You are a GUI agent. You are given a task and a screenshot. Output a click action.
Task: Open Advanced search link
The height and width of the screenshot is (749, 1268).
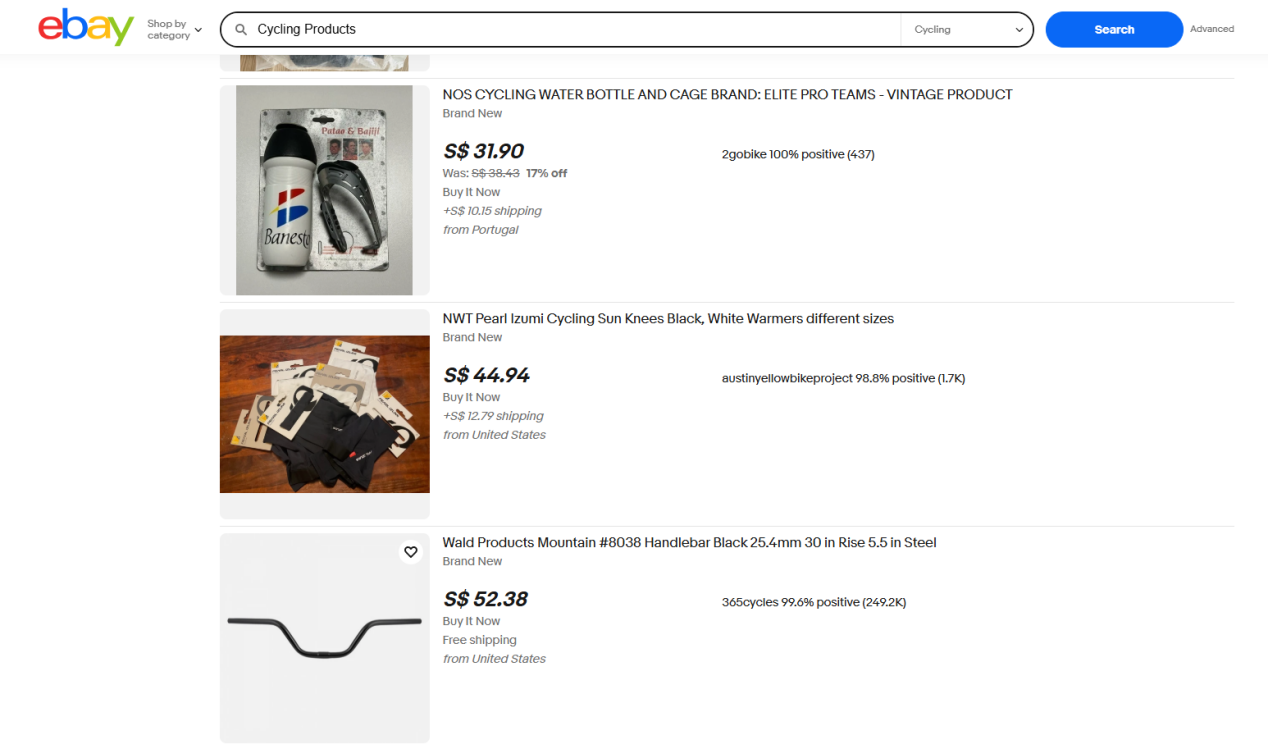pos(1211,29)
